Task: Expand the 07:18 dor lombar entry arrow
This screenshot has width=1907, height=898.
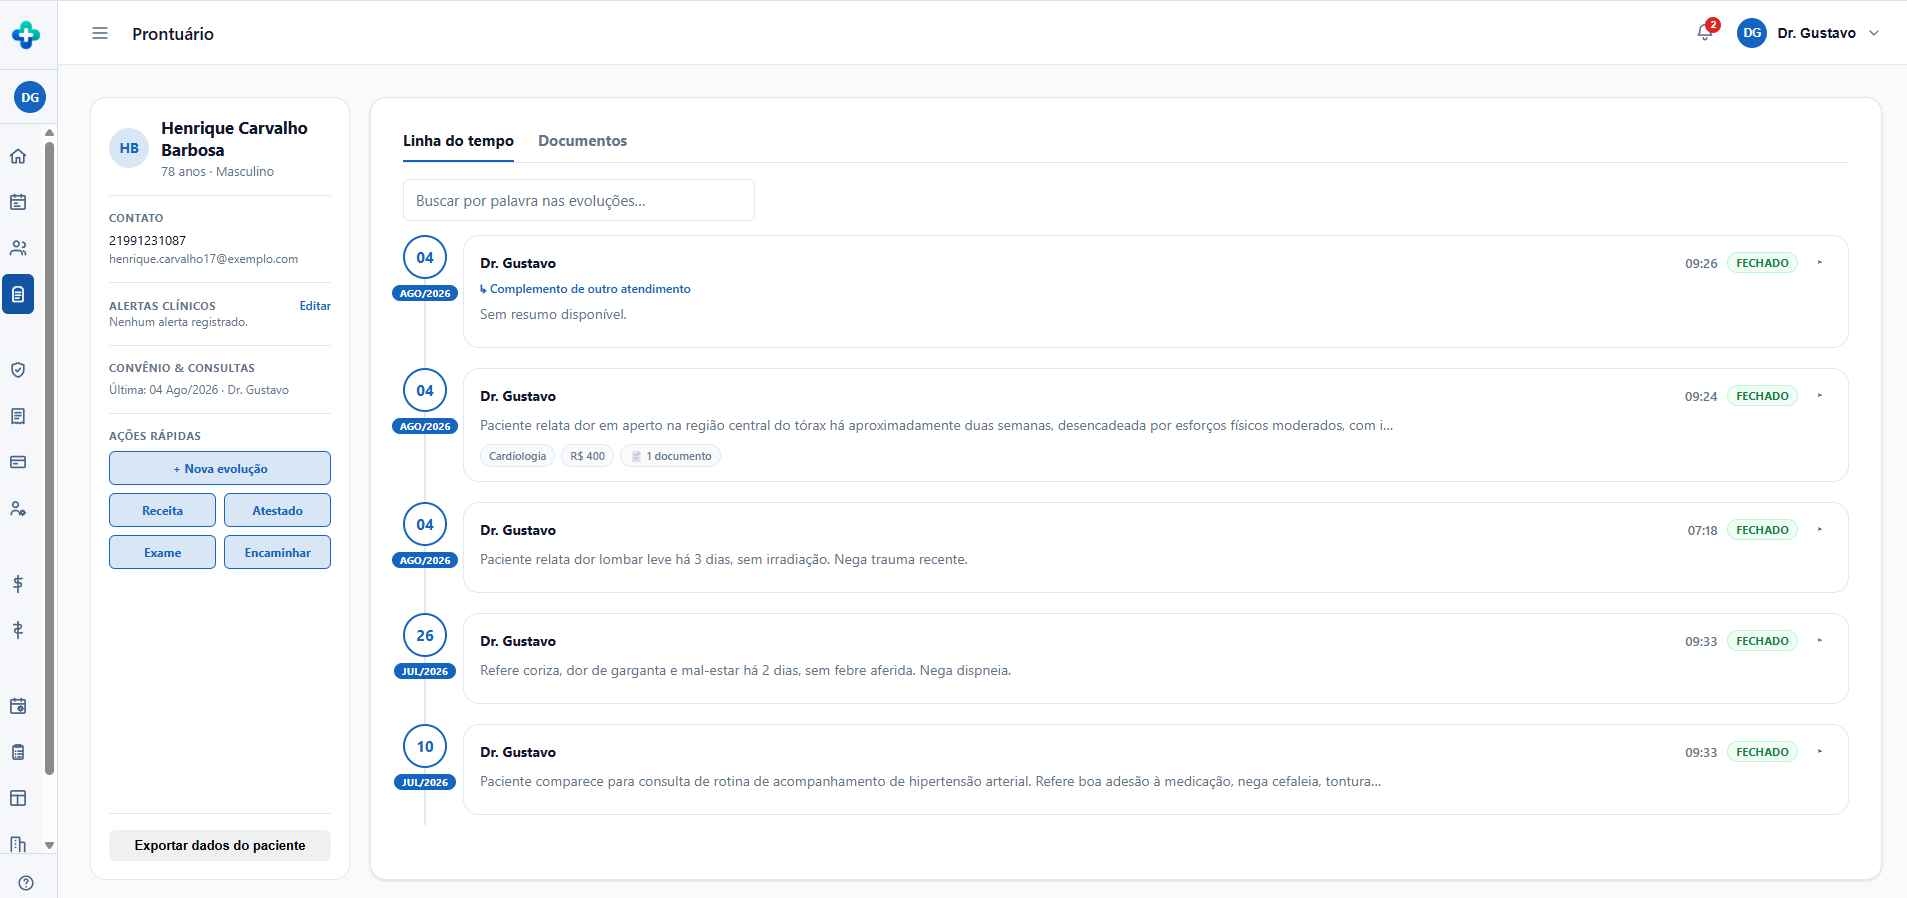Action: (1820, 530)
